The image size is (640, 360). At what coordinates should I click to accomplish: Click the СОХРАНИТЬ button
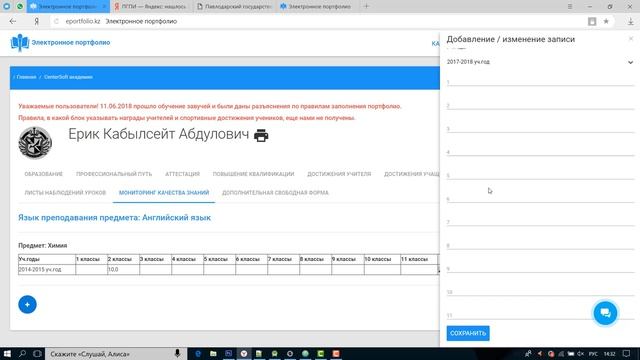pyautogui.click(x=468, y=333)
